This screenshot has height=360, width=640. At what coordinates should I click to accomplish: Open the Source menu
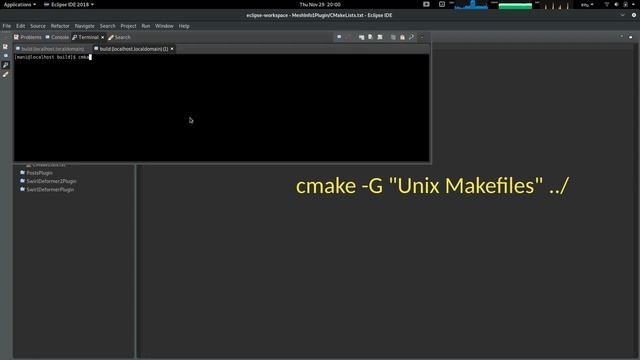(38, 26)
